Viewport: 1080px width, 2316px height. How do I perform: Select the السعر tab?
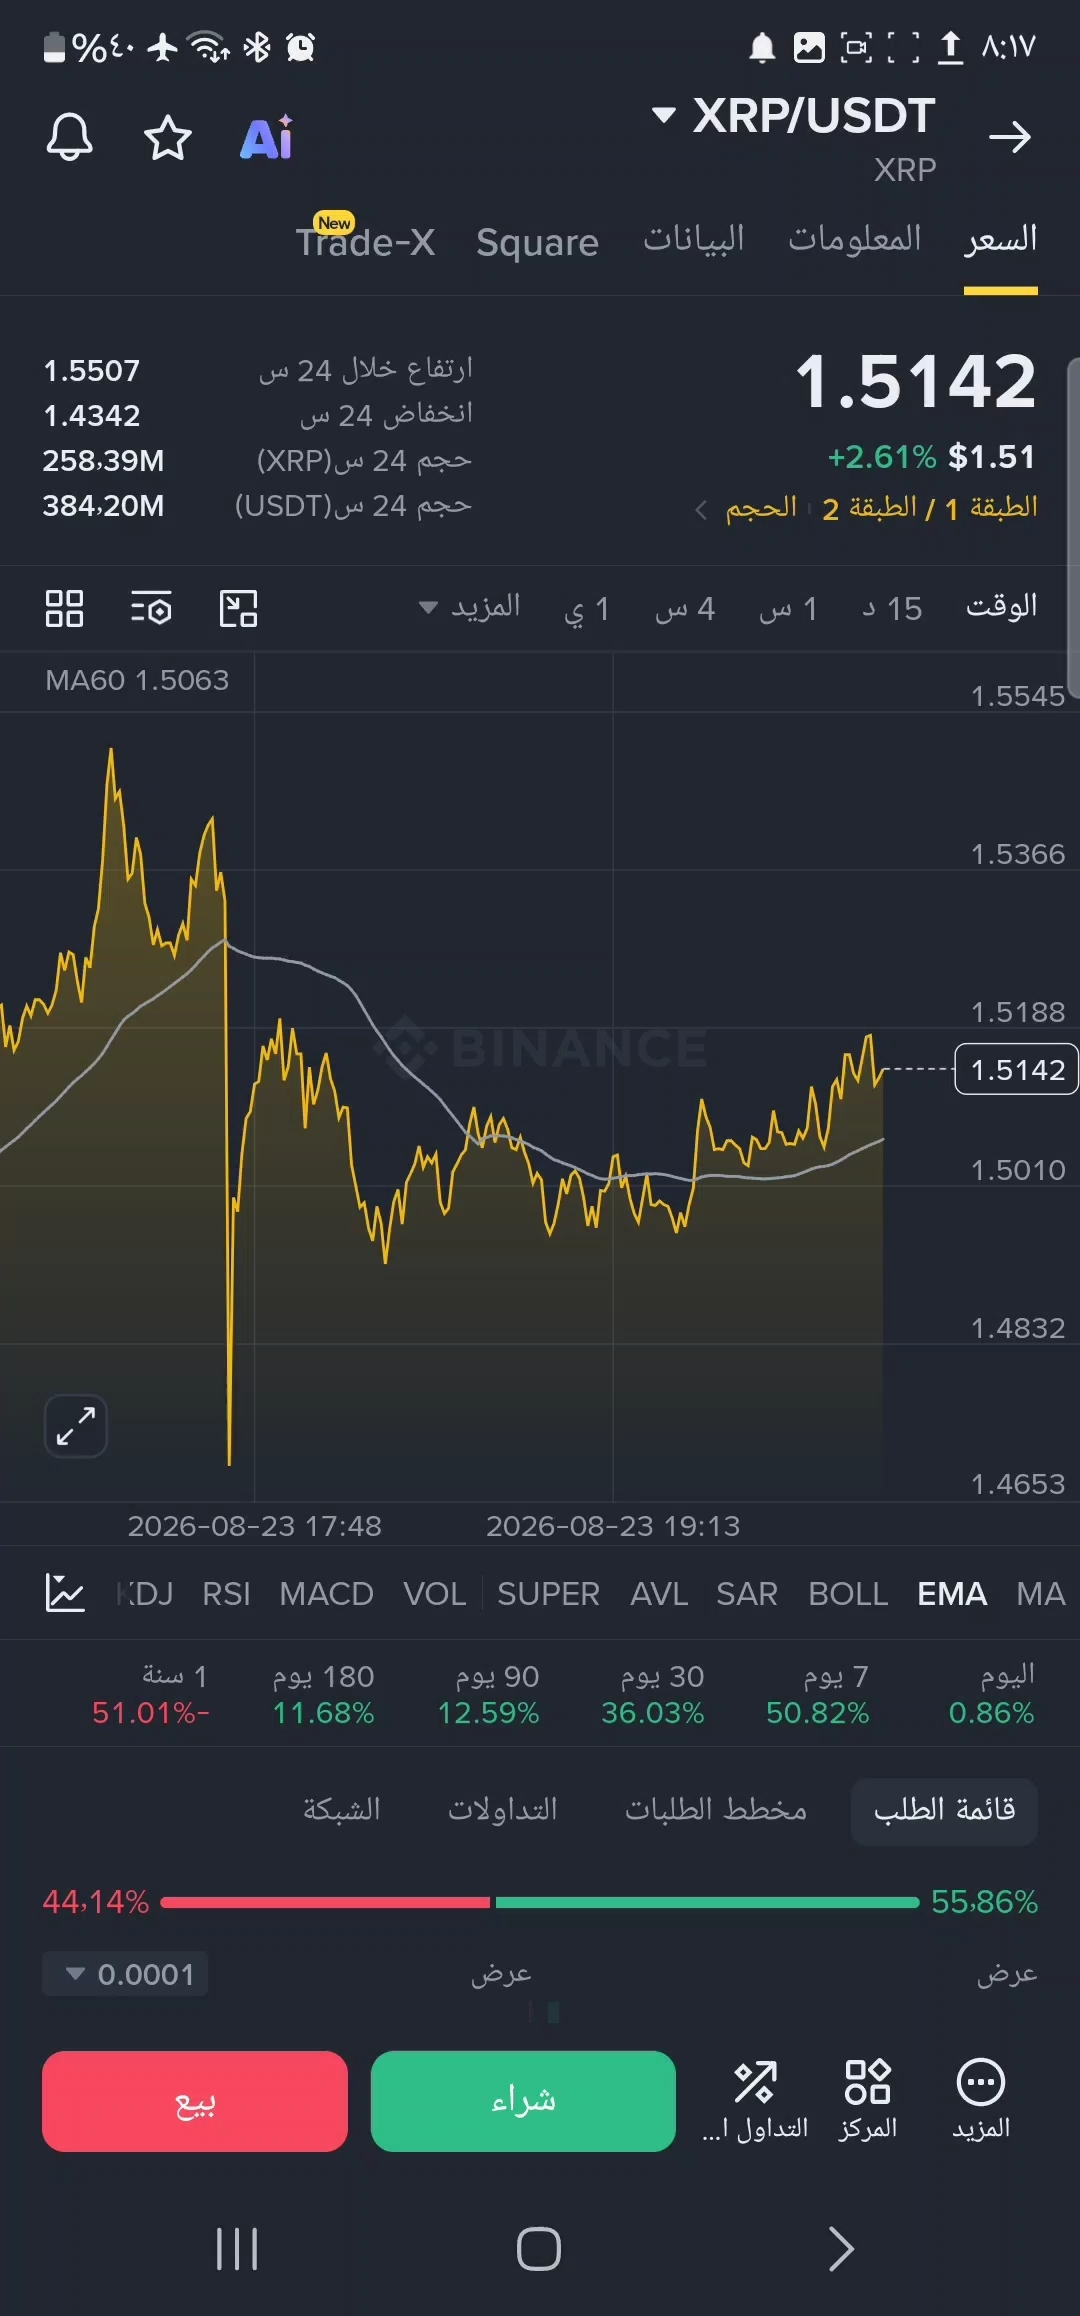tap(1001, 240)
